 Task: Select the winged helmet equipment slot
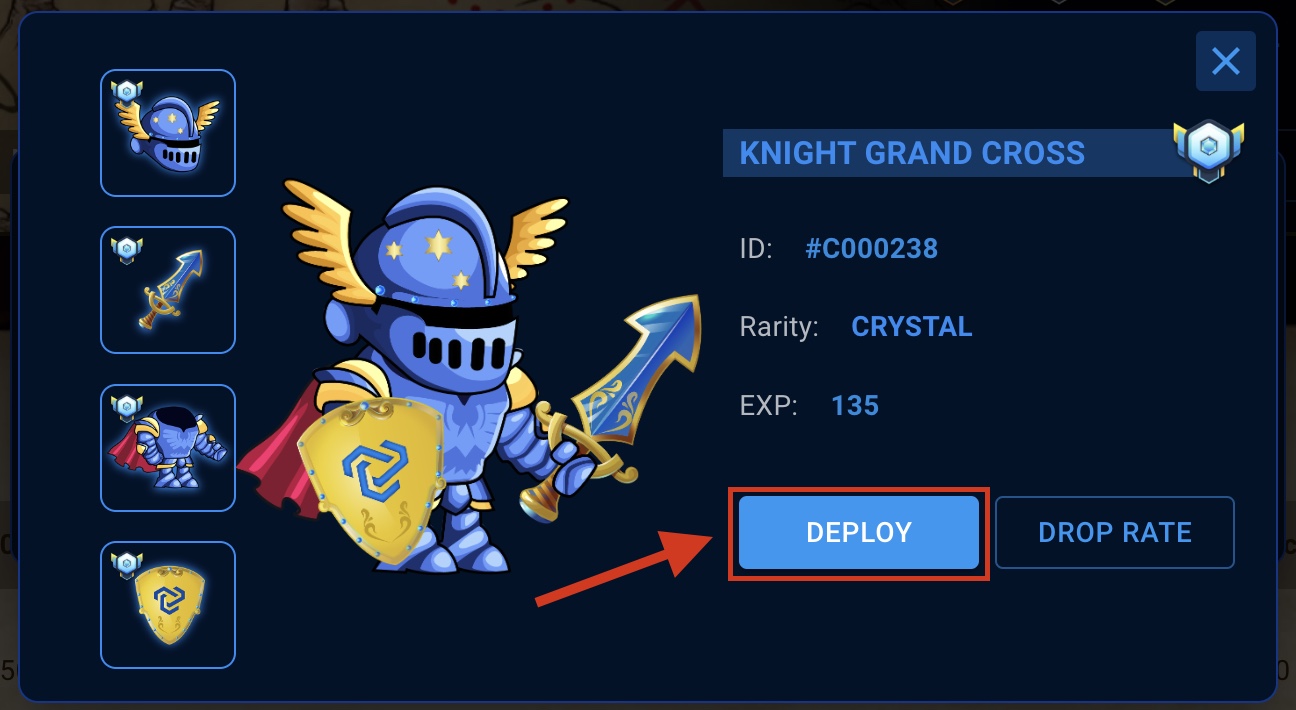tap(168, 133)
